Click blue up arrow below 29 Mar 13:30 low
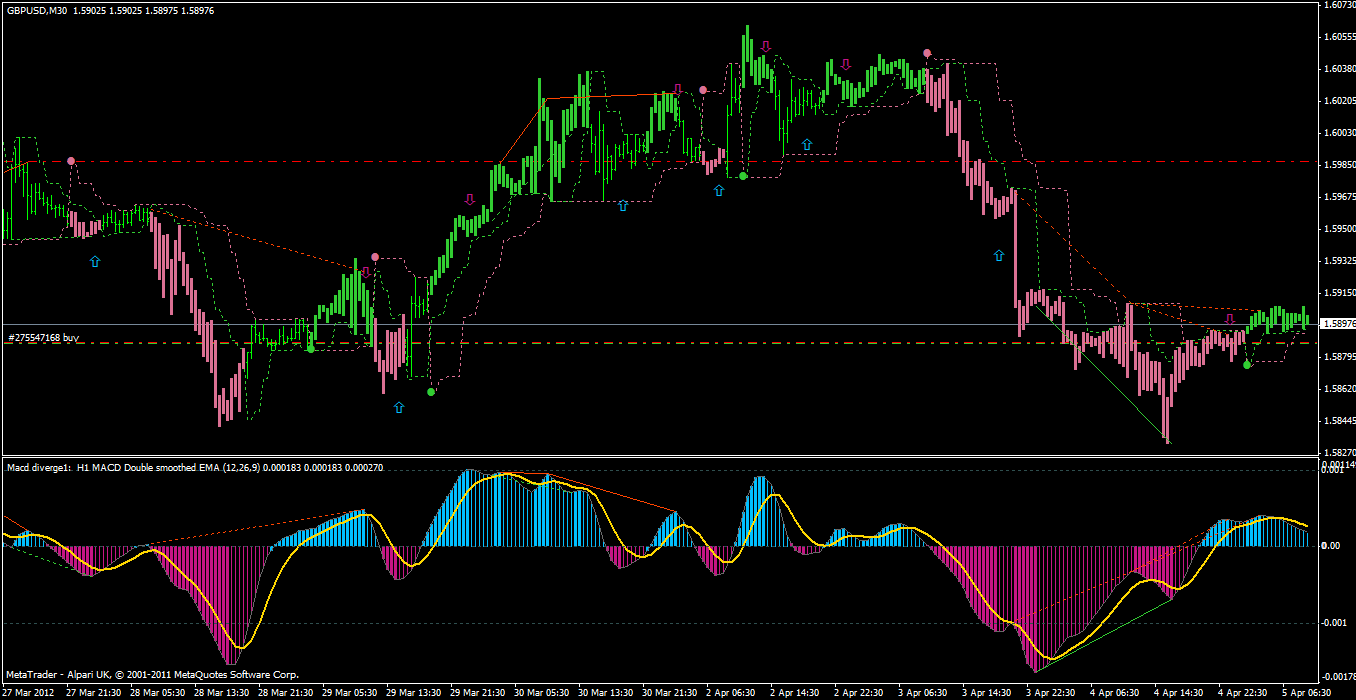The width and height of the screenshot is (1356, 700). coord(399,408)
